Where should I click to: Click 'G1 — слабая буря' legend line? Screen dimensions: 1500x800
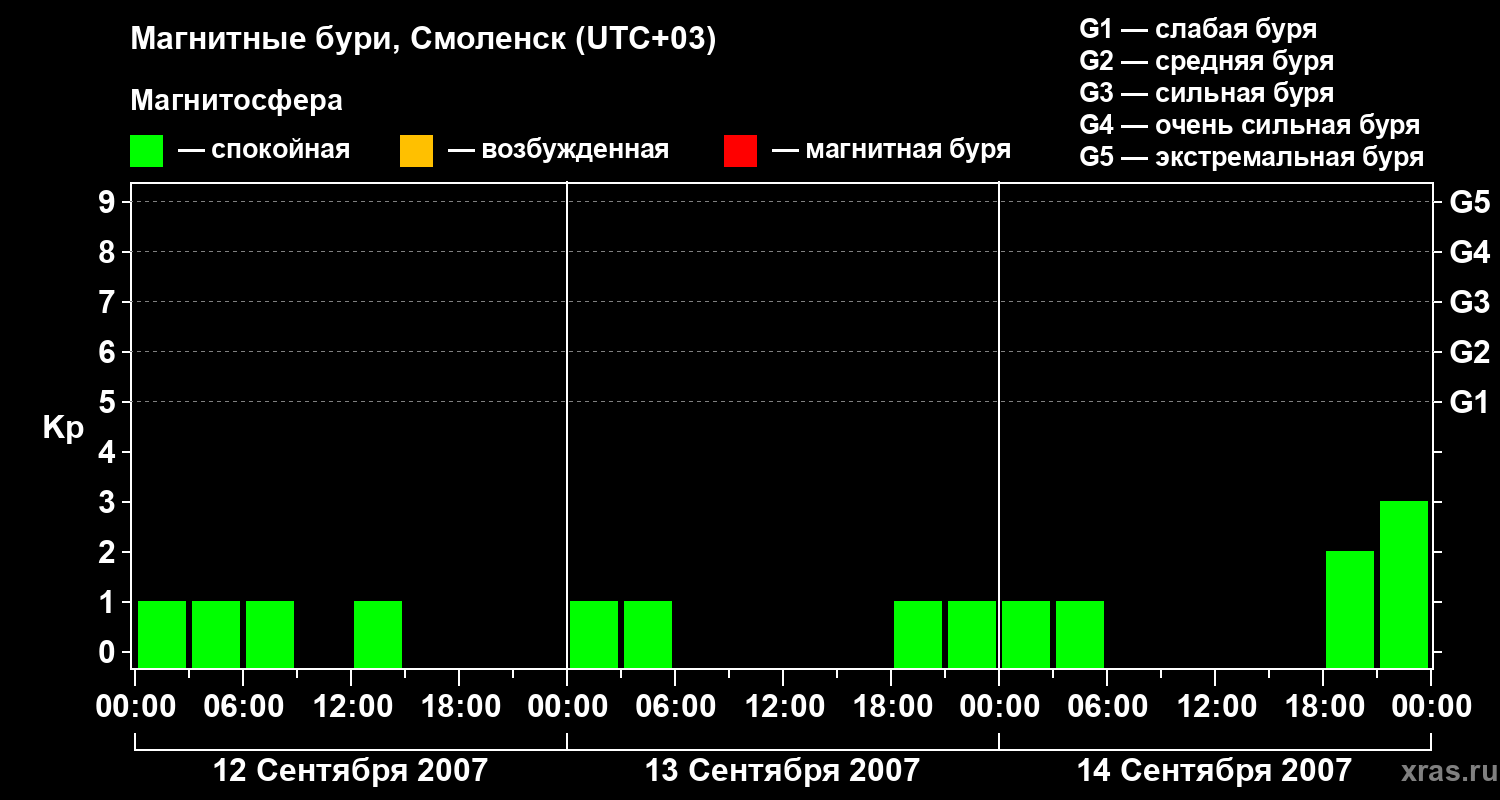pos(1198,29)
